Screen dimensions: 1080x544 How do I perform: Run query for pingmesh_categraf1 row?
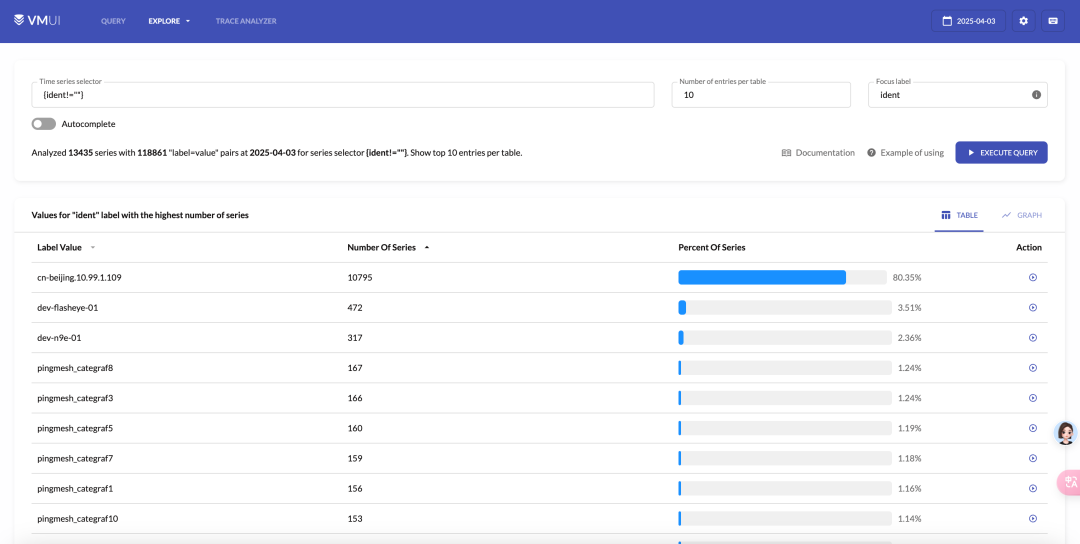[x=1032, y=488]
